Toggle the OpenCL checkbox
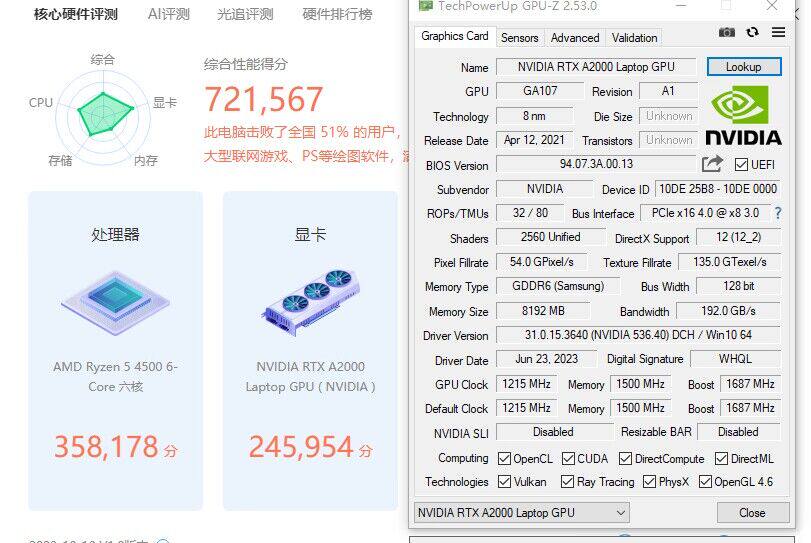Image resolution: width=811 pixels, height=543 pixels. [x=504, y=458]
